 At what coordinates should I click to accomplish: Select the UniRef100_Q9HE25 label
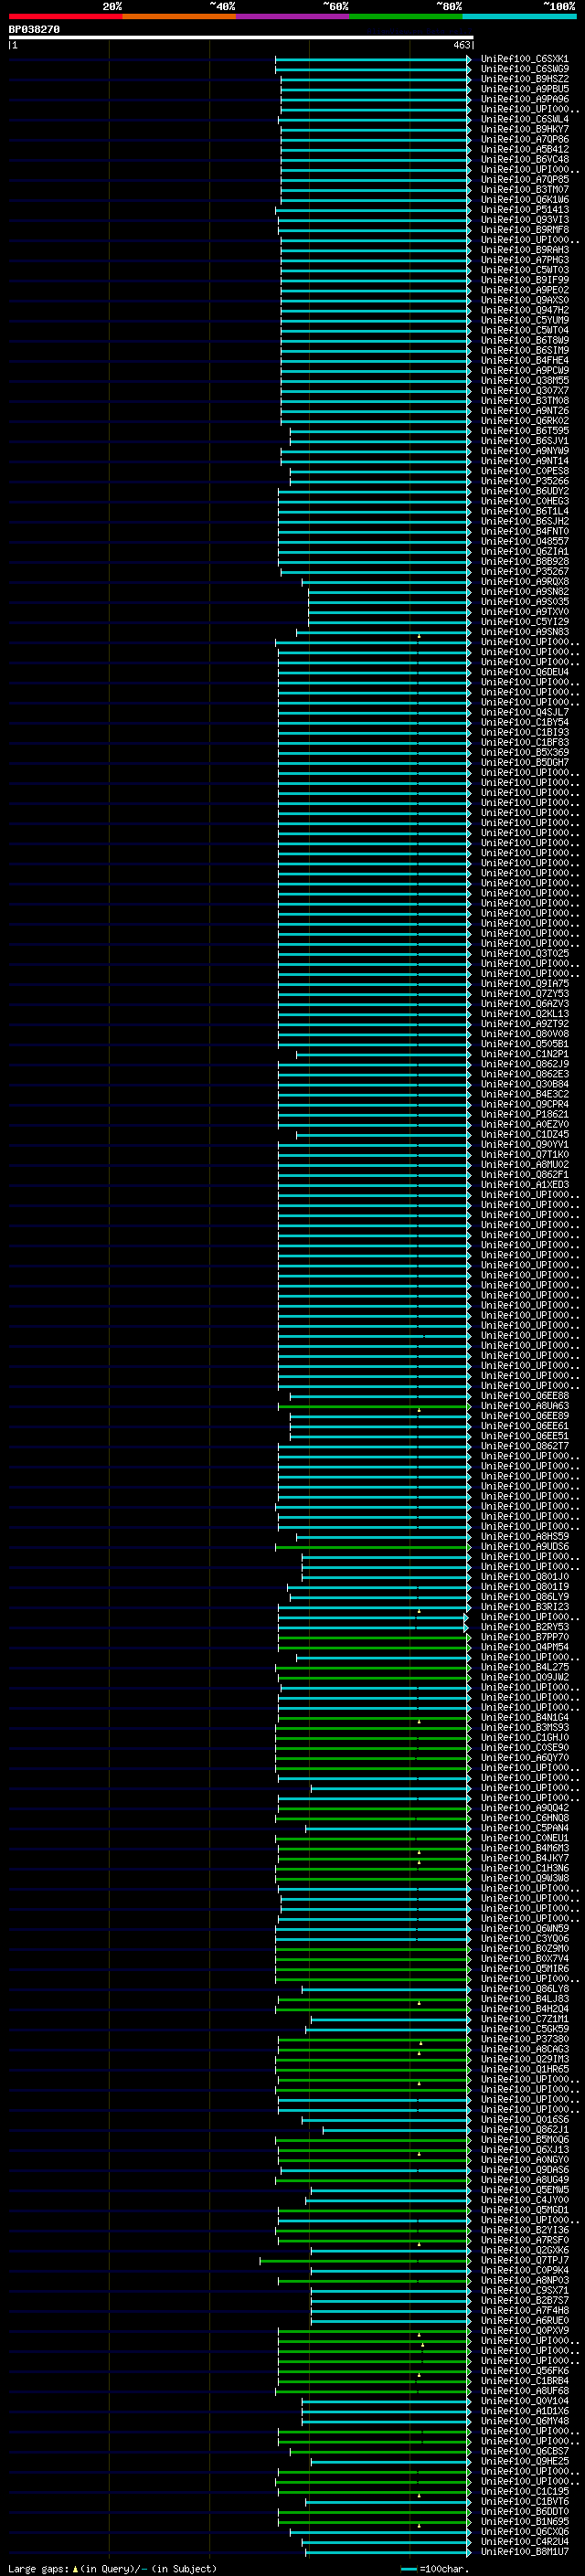[525, 2461]
